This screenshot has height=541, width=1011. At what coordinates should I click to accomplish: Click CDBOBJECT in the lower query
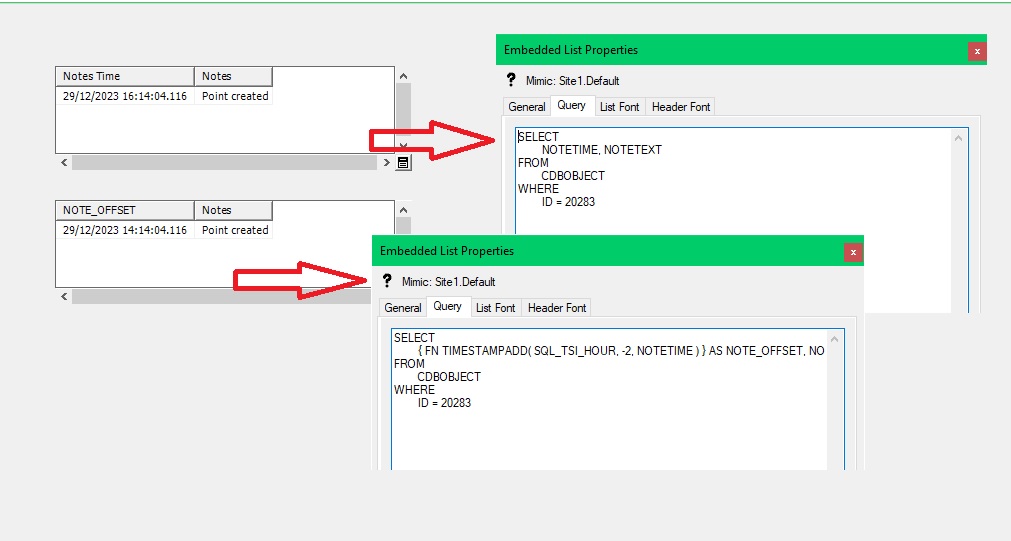tap(449, 377)
